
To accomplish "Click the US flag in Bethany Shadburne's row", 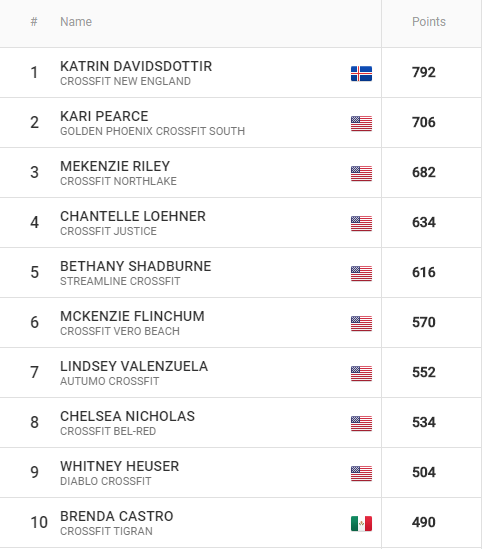I will (x=361, y=273).
